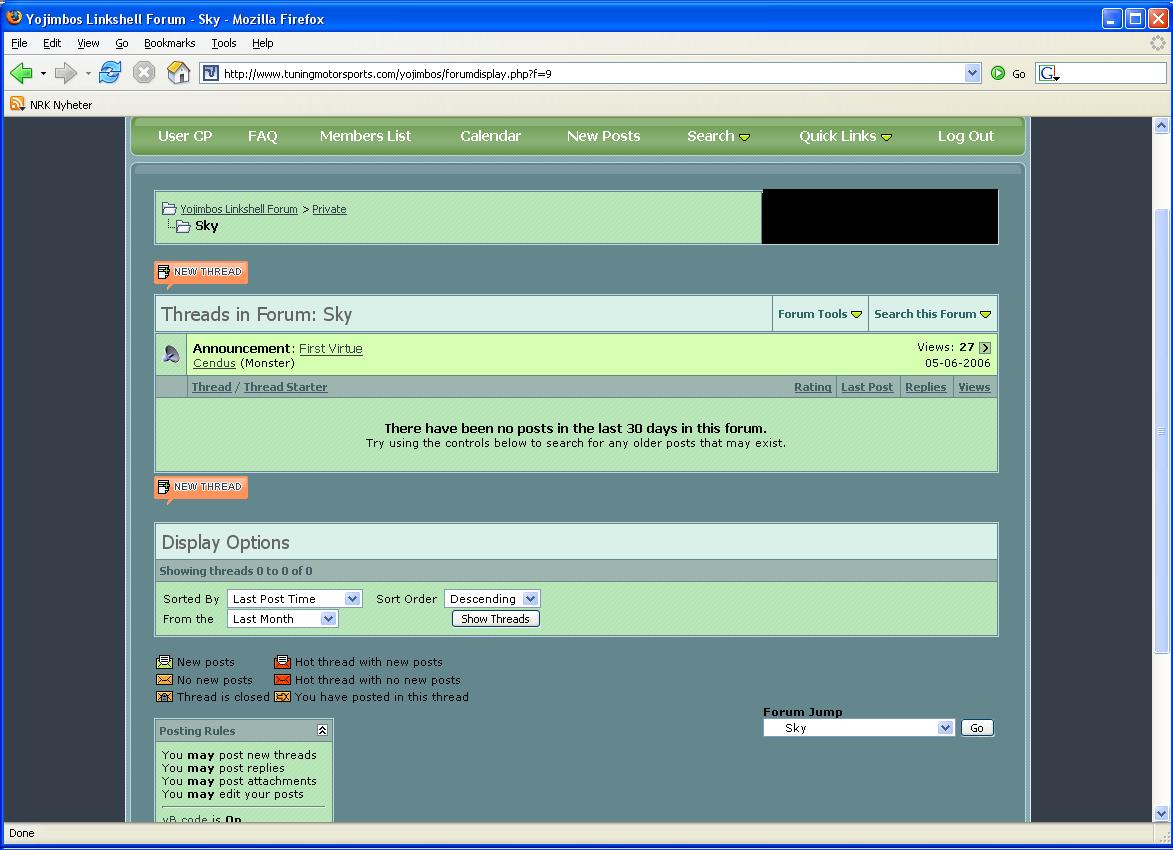This screenshot has height=850, width=1173.
Task: Click the arrow icon next to Views: 27
Action: [985, 348]
